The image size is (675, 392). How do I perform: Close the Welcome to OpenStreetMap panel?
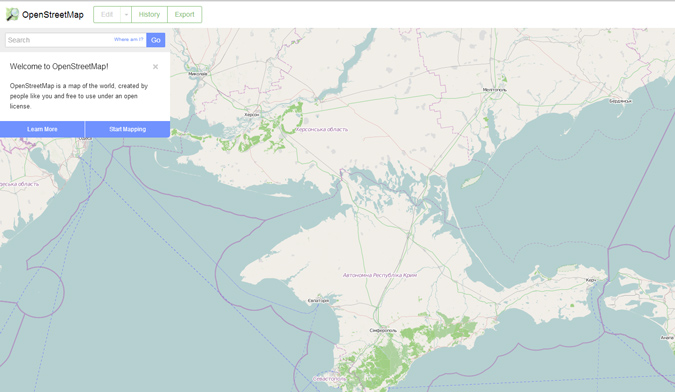coord(155,67)
